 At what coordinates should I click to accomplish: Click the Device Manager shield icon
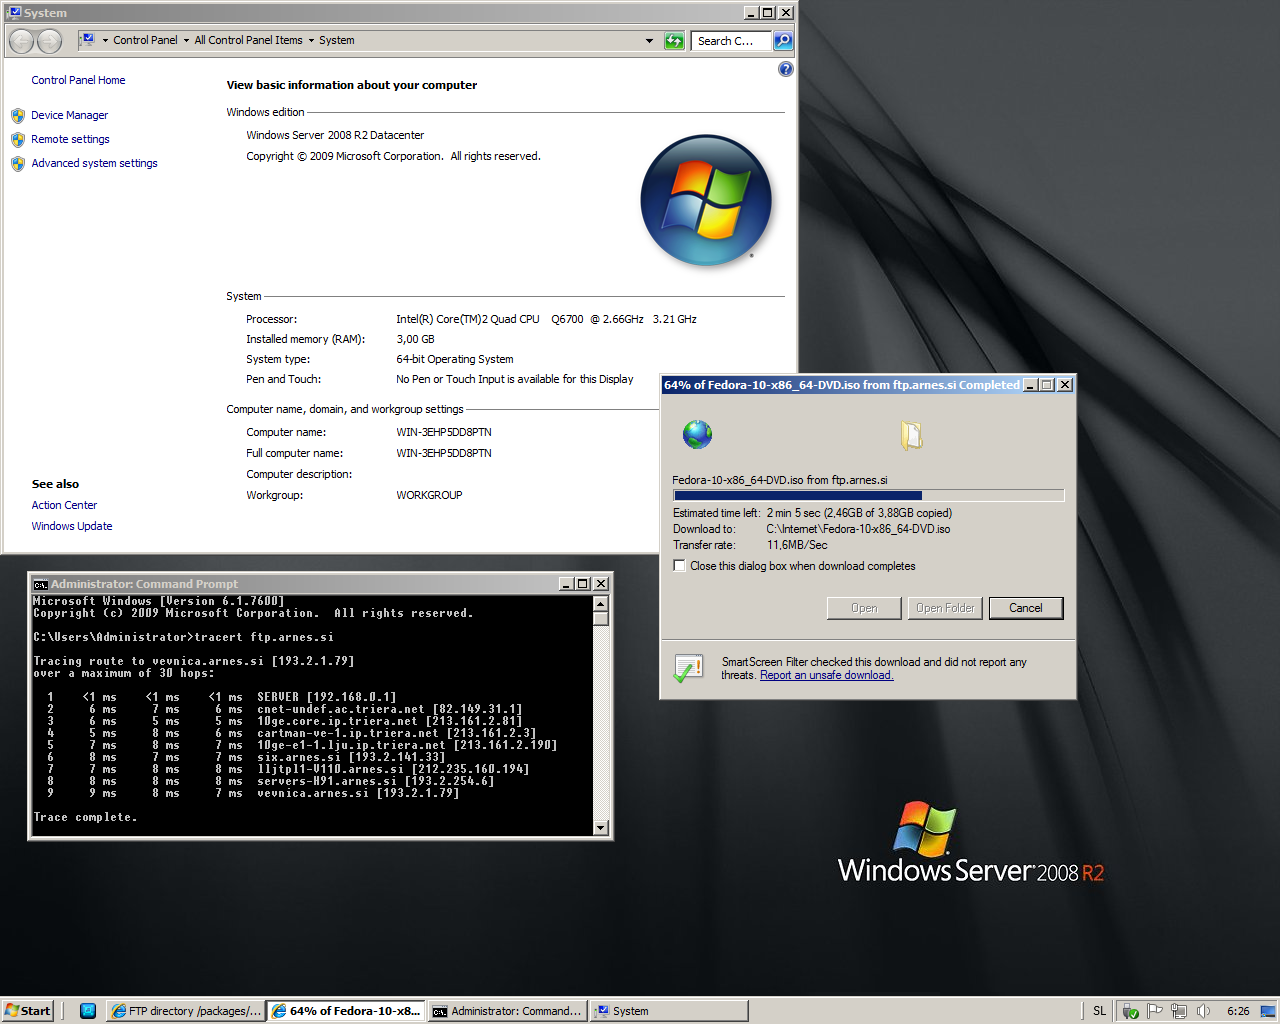(18, 116)
